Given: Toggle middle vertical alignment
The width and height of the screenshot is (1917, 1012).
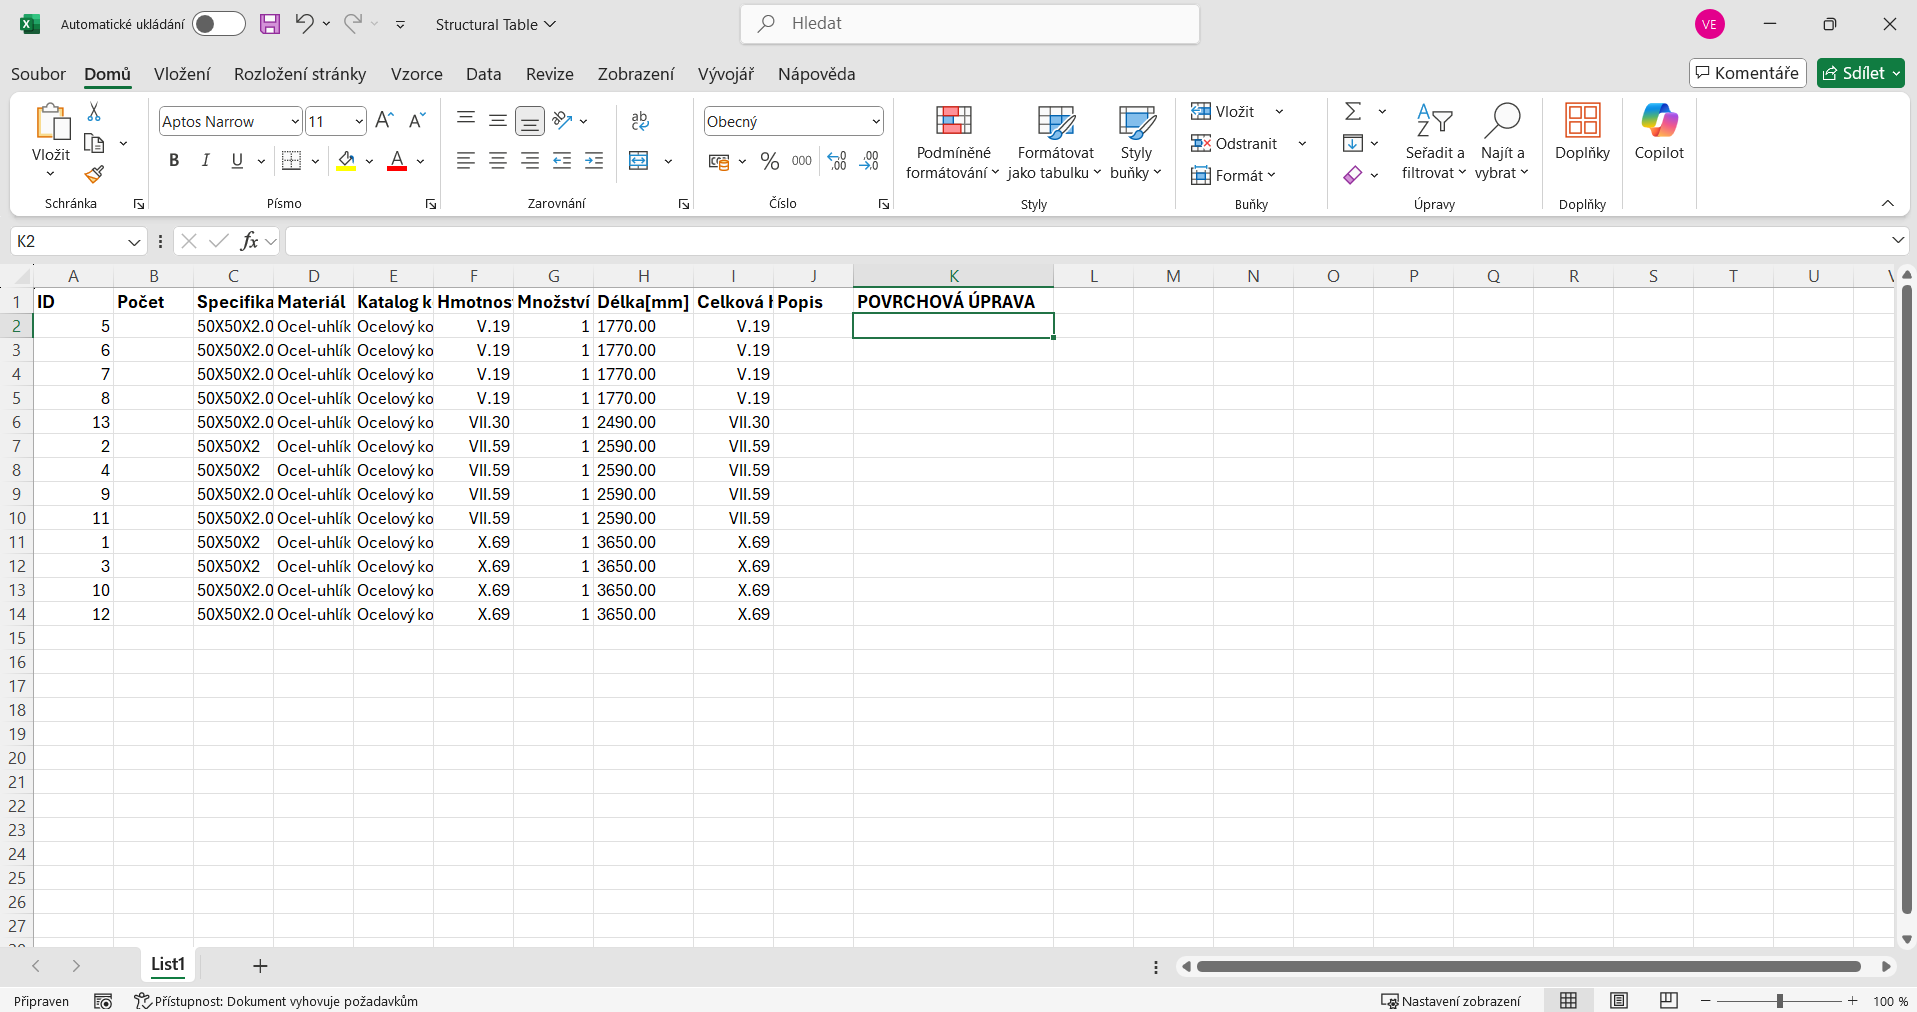Looking at the screenshot, I should [498, 121].
